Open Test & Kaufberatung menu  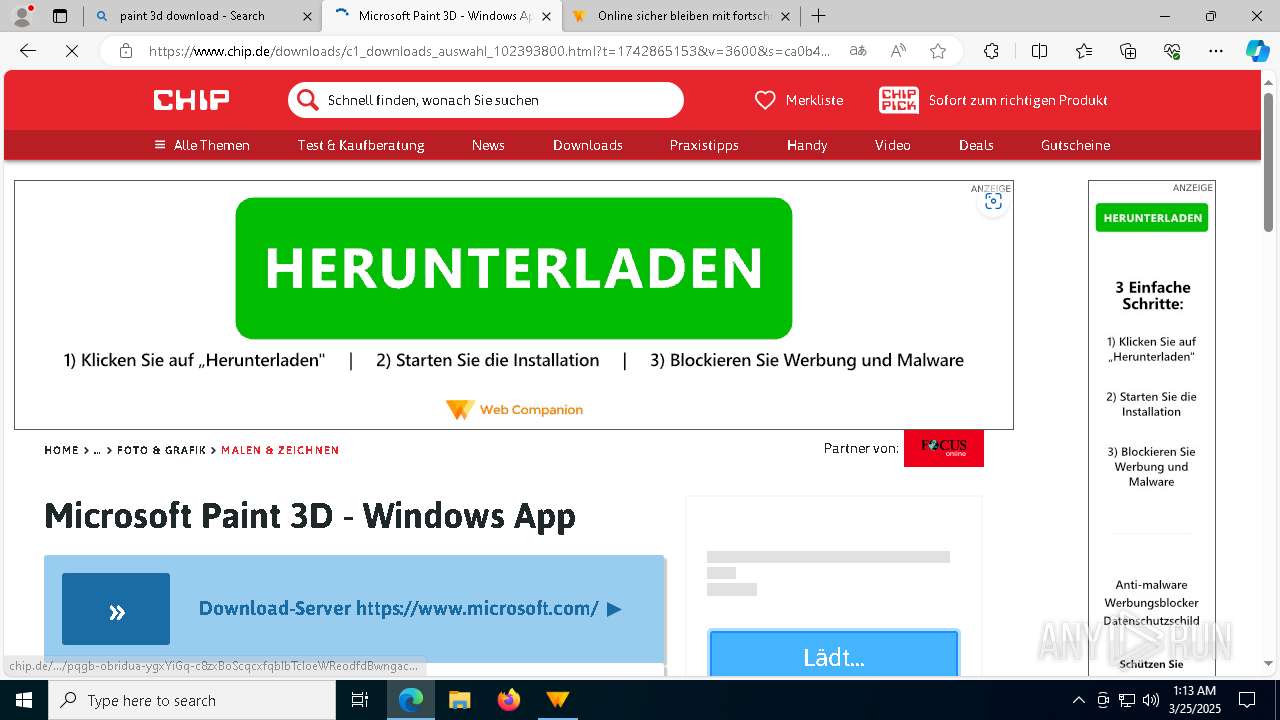click(x=361, y=145)
